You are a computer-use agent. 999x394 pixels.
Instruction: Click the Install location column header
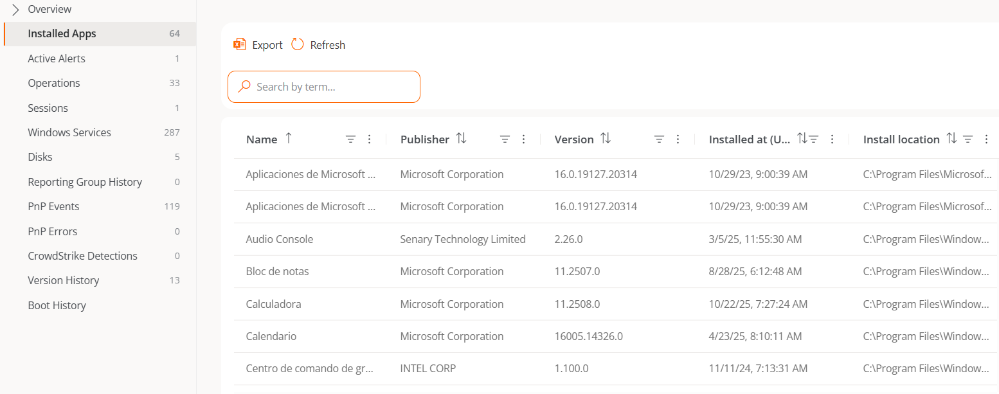click(x=901, y=139)
